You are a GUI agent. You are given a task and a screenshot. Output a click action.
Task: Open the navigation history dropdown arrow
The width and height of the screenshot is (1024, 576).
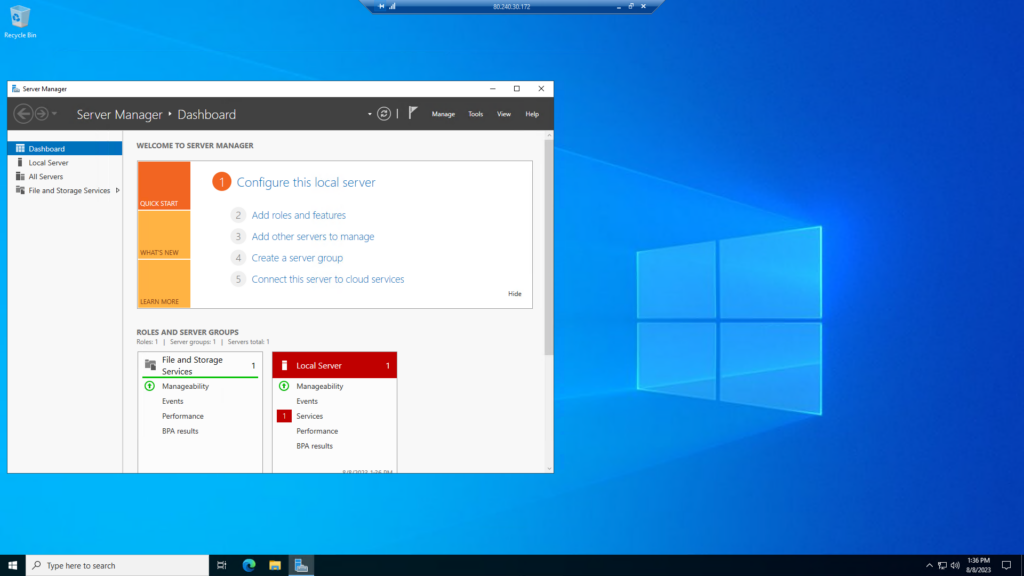54,114
